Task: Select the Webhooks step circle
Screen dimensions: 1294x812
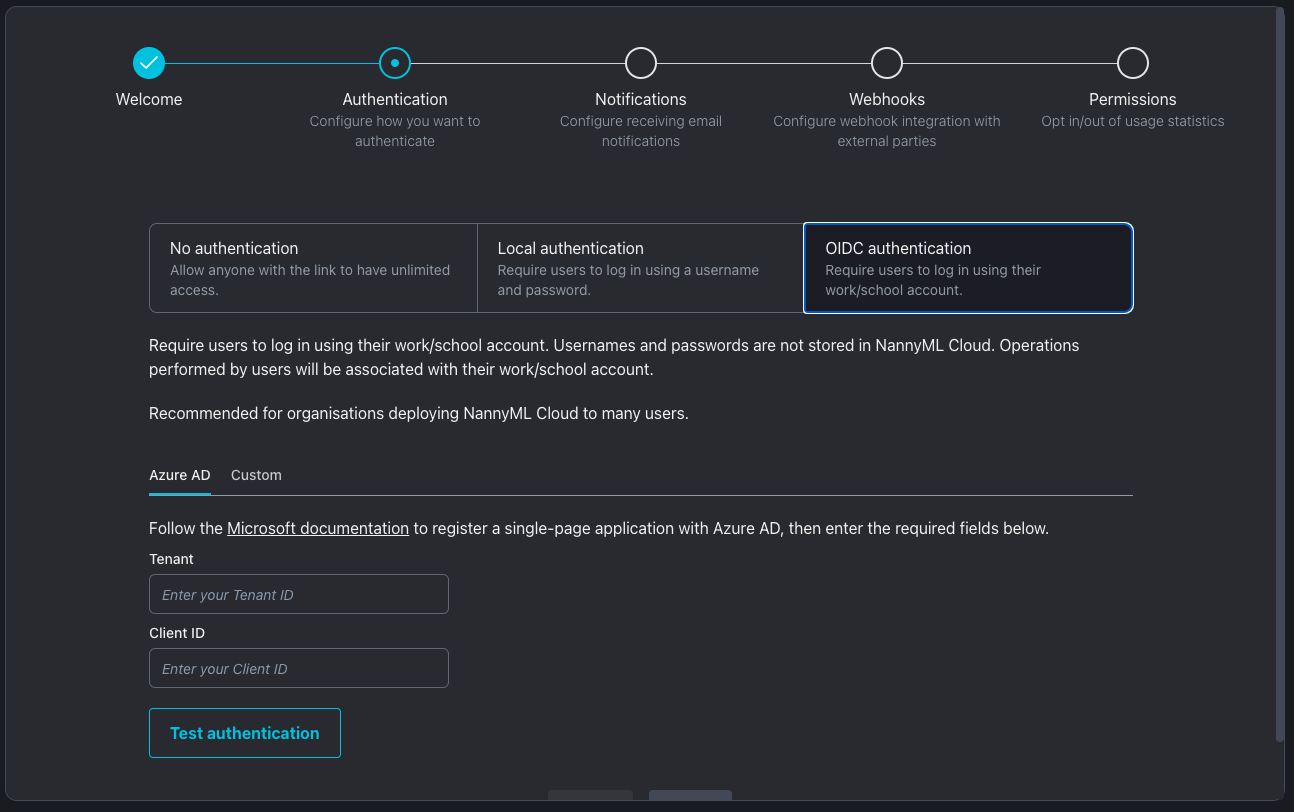Action: point(887,63)
